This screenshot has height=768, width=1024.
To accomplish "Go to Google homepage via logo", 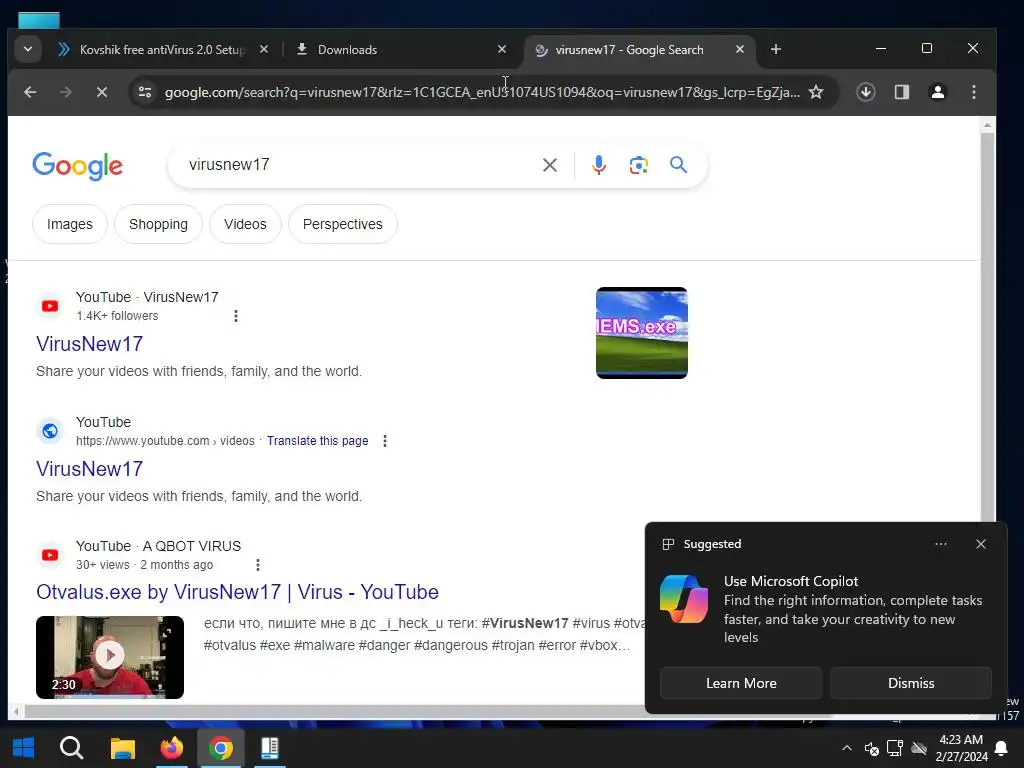I will (77, 166).
